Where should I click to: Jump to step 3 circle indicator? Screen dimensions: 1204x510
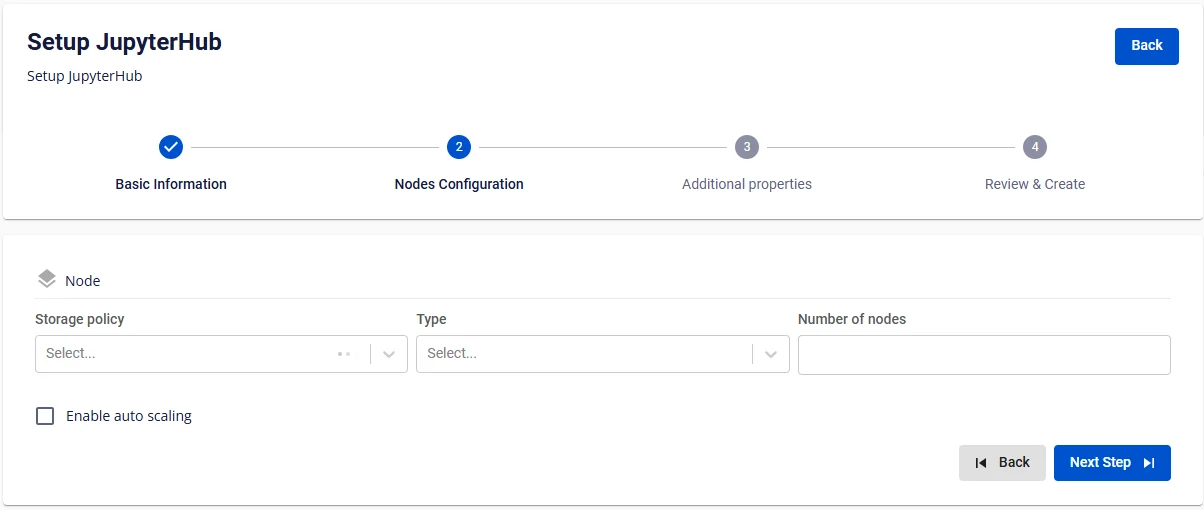pyautogui.click(x=747, y=147)
